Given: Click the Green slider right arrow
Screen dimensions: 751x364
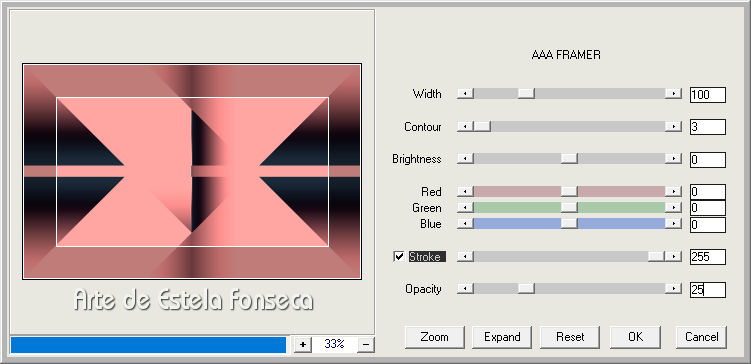Looking at the screenshot, I should [673, 207].
